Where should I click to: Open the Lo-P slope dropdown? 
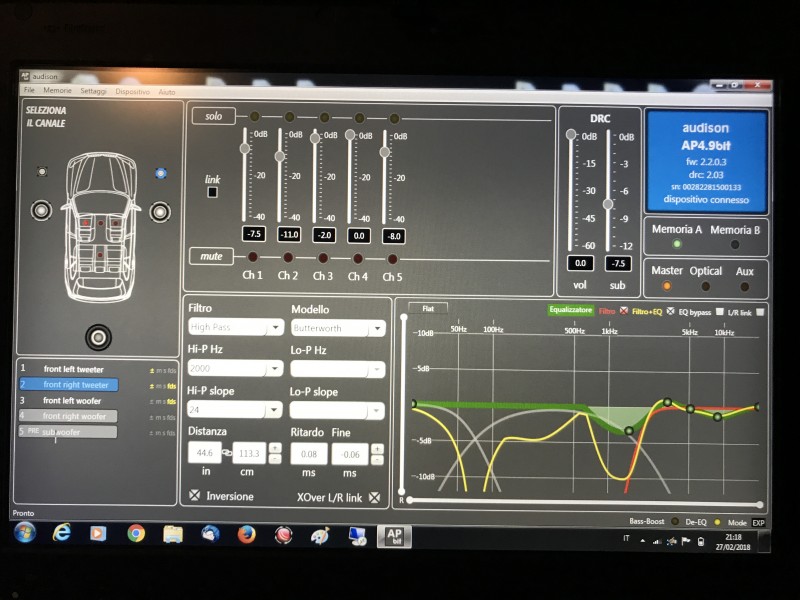(337, 411)
